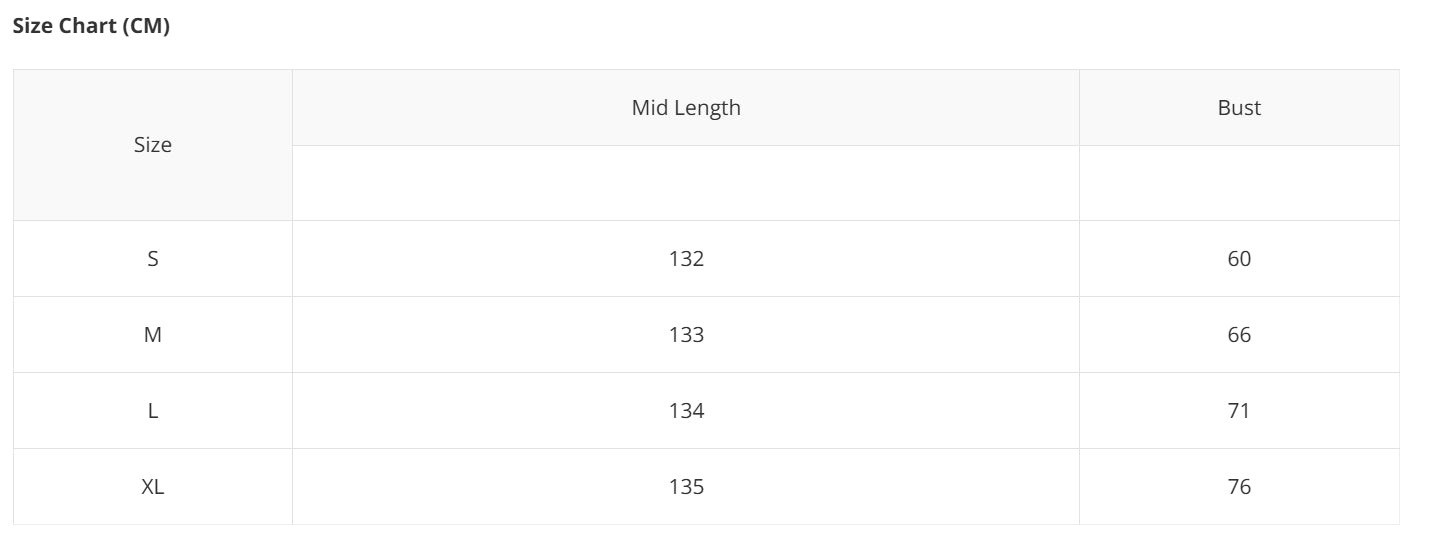Screen dimensions: 1434x547
Task: Click the 135 mid length value
Action: point(686,487)
